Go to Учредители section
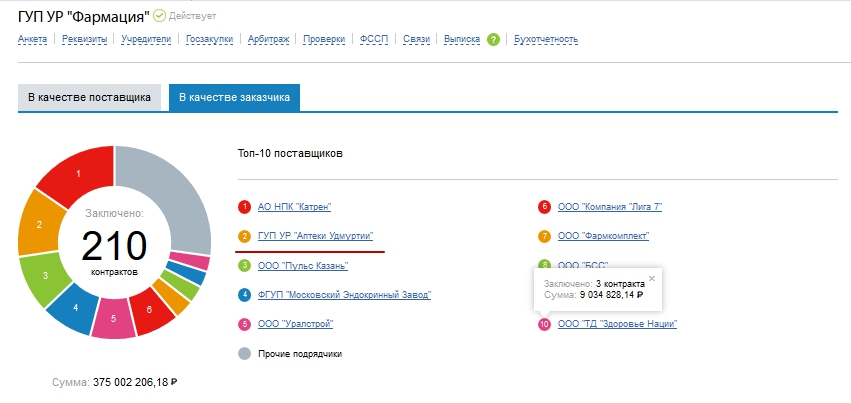 pos(146,39)
